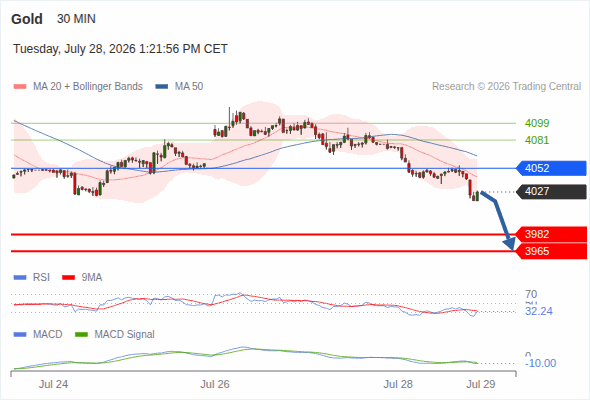Click the red 9MA legend swatch

(68, 278)
